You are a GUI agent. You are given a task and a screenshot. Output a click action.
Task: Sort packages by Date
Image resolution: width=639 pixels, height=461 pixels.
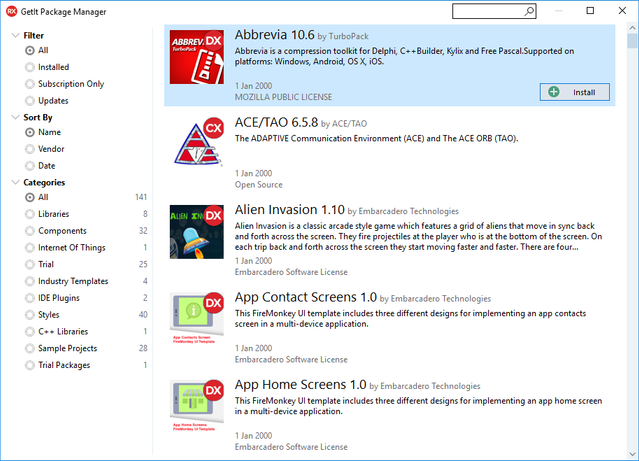click(30, 166)
